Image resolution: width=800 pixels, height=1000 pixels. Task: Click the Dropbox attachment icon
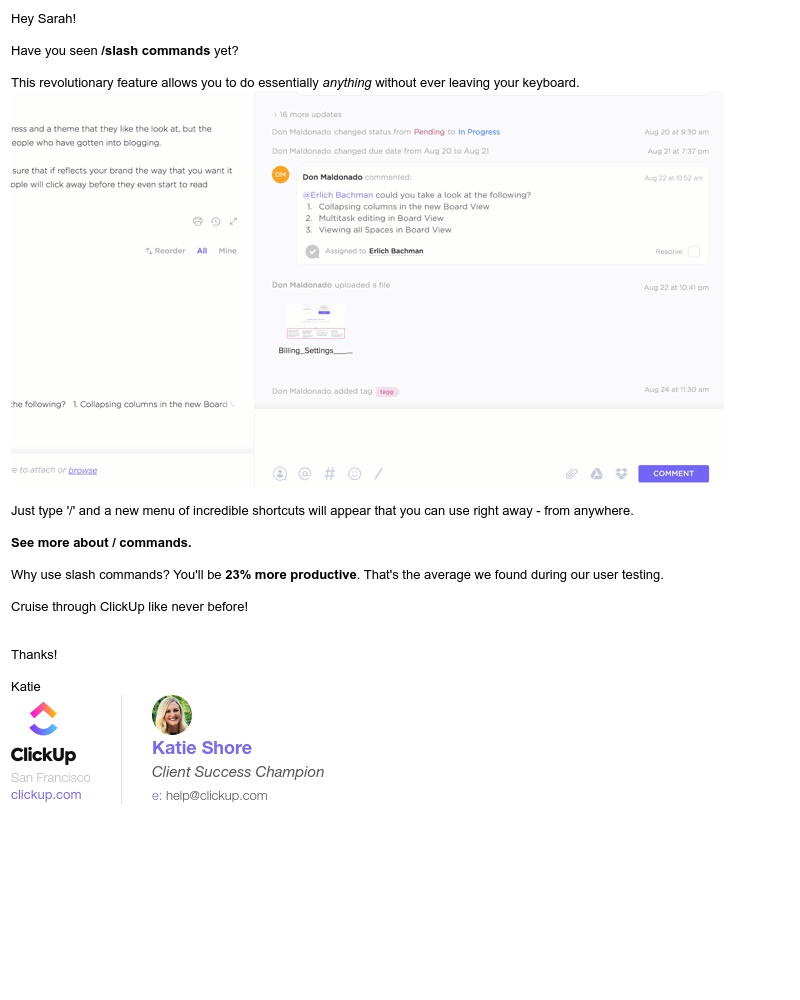tap(621, 474)
